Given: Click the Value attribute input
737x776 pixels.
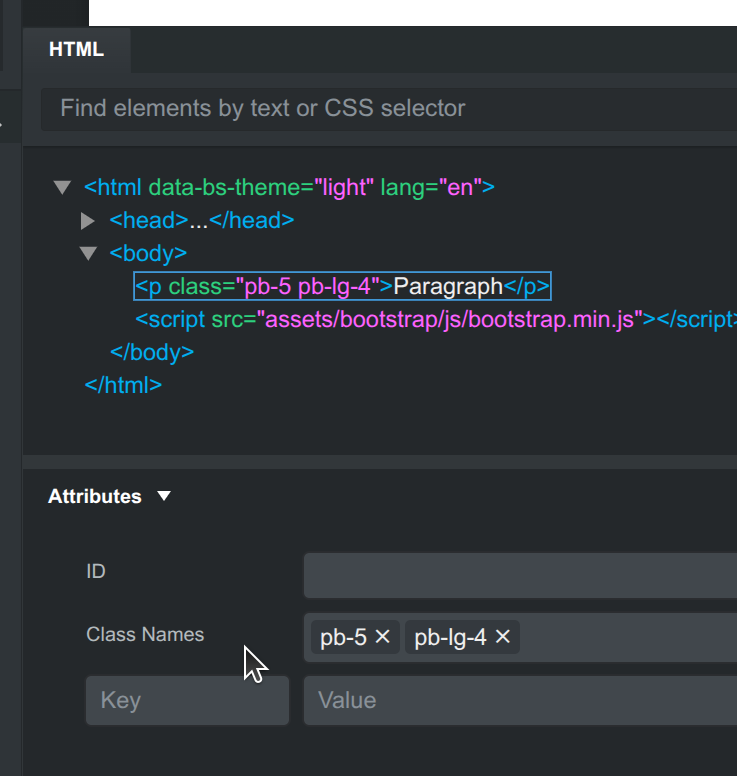Looking at the screenshot, I should 520,700.
